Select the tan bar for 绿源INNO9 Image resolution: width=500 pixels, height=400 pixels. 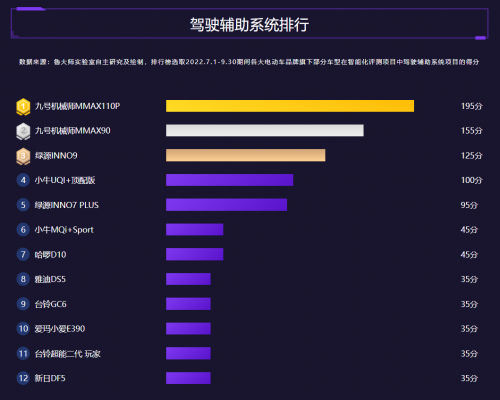click(246, 155)
